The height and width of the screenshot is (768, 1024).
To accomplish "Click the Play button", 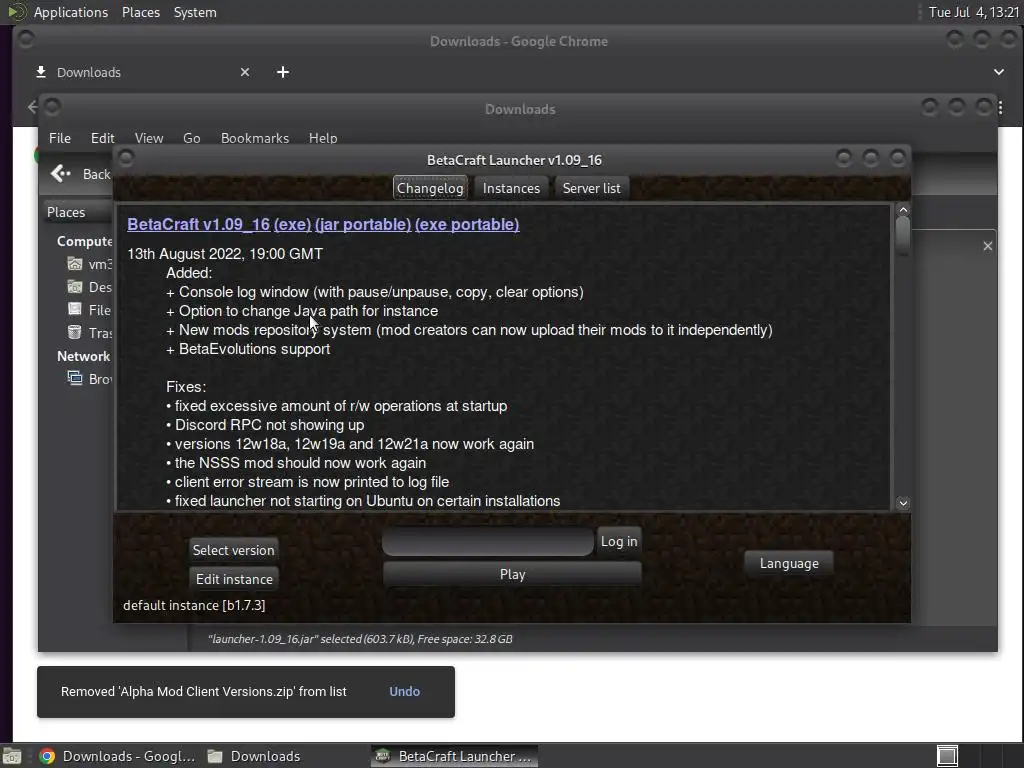I will click(512, 574).
